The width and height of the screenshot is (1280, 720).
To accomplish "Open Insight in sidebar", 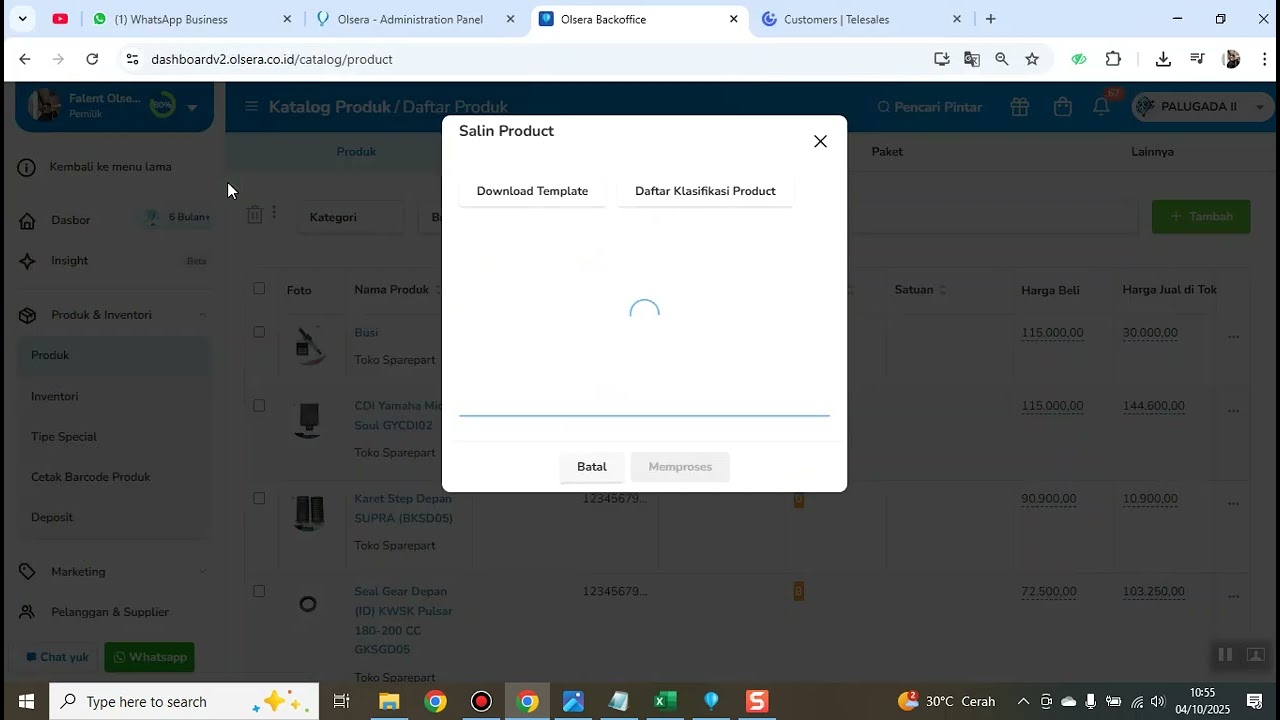I will (69, 261).
